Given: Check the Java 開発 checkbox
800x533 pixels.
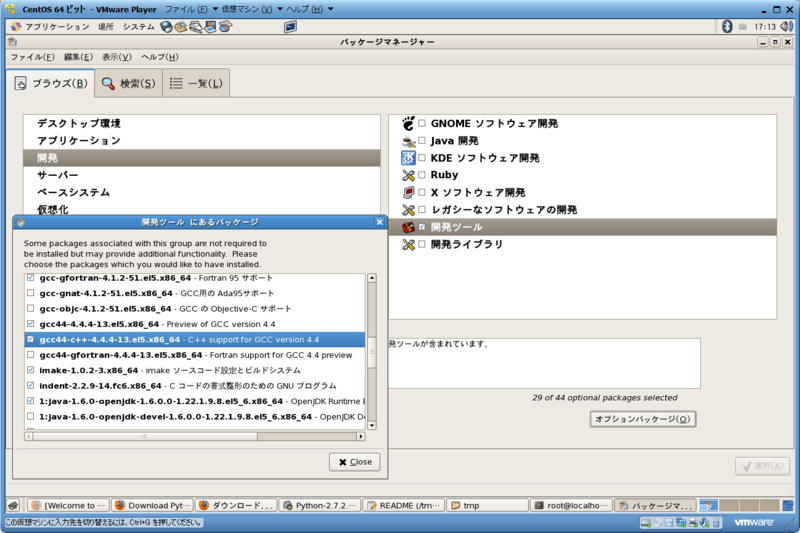Looking at the screenshot, I should [x=422, y=141].
